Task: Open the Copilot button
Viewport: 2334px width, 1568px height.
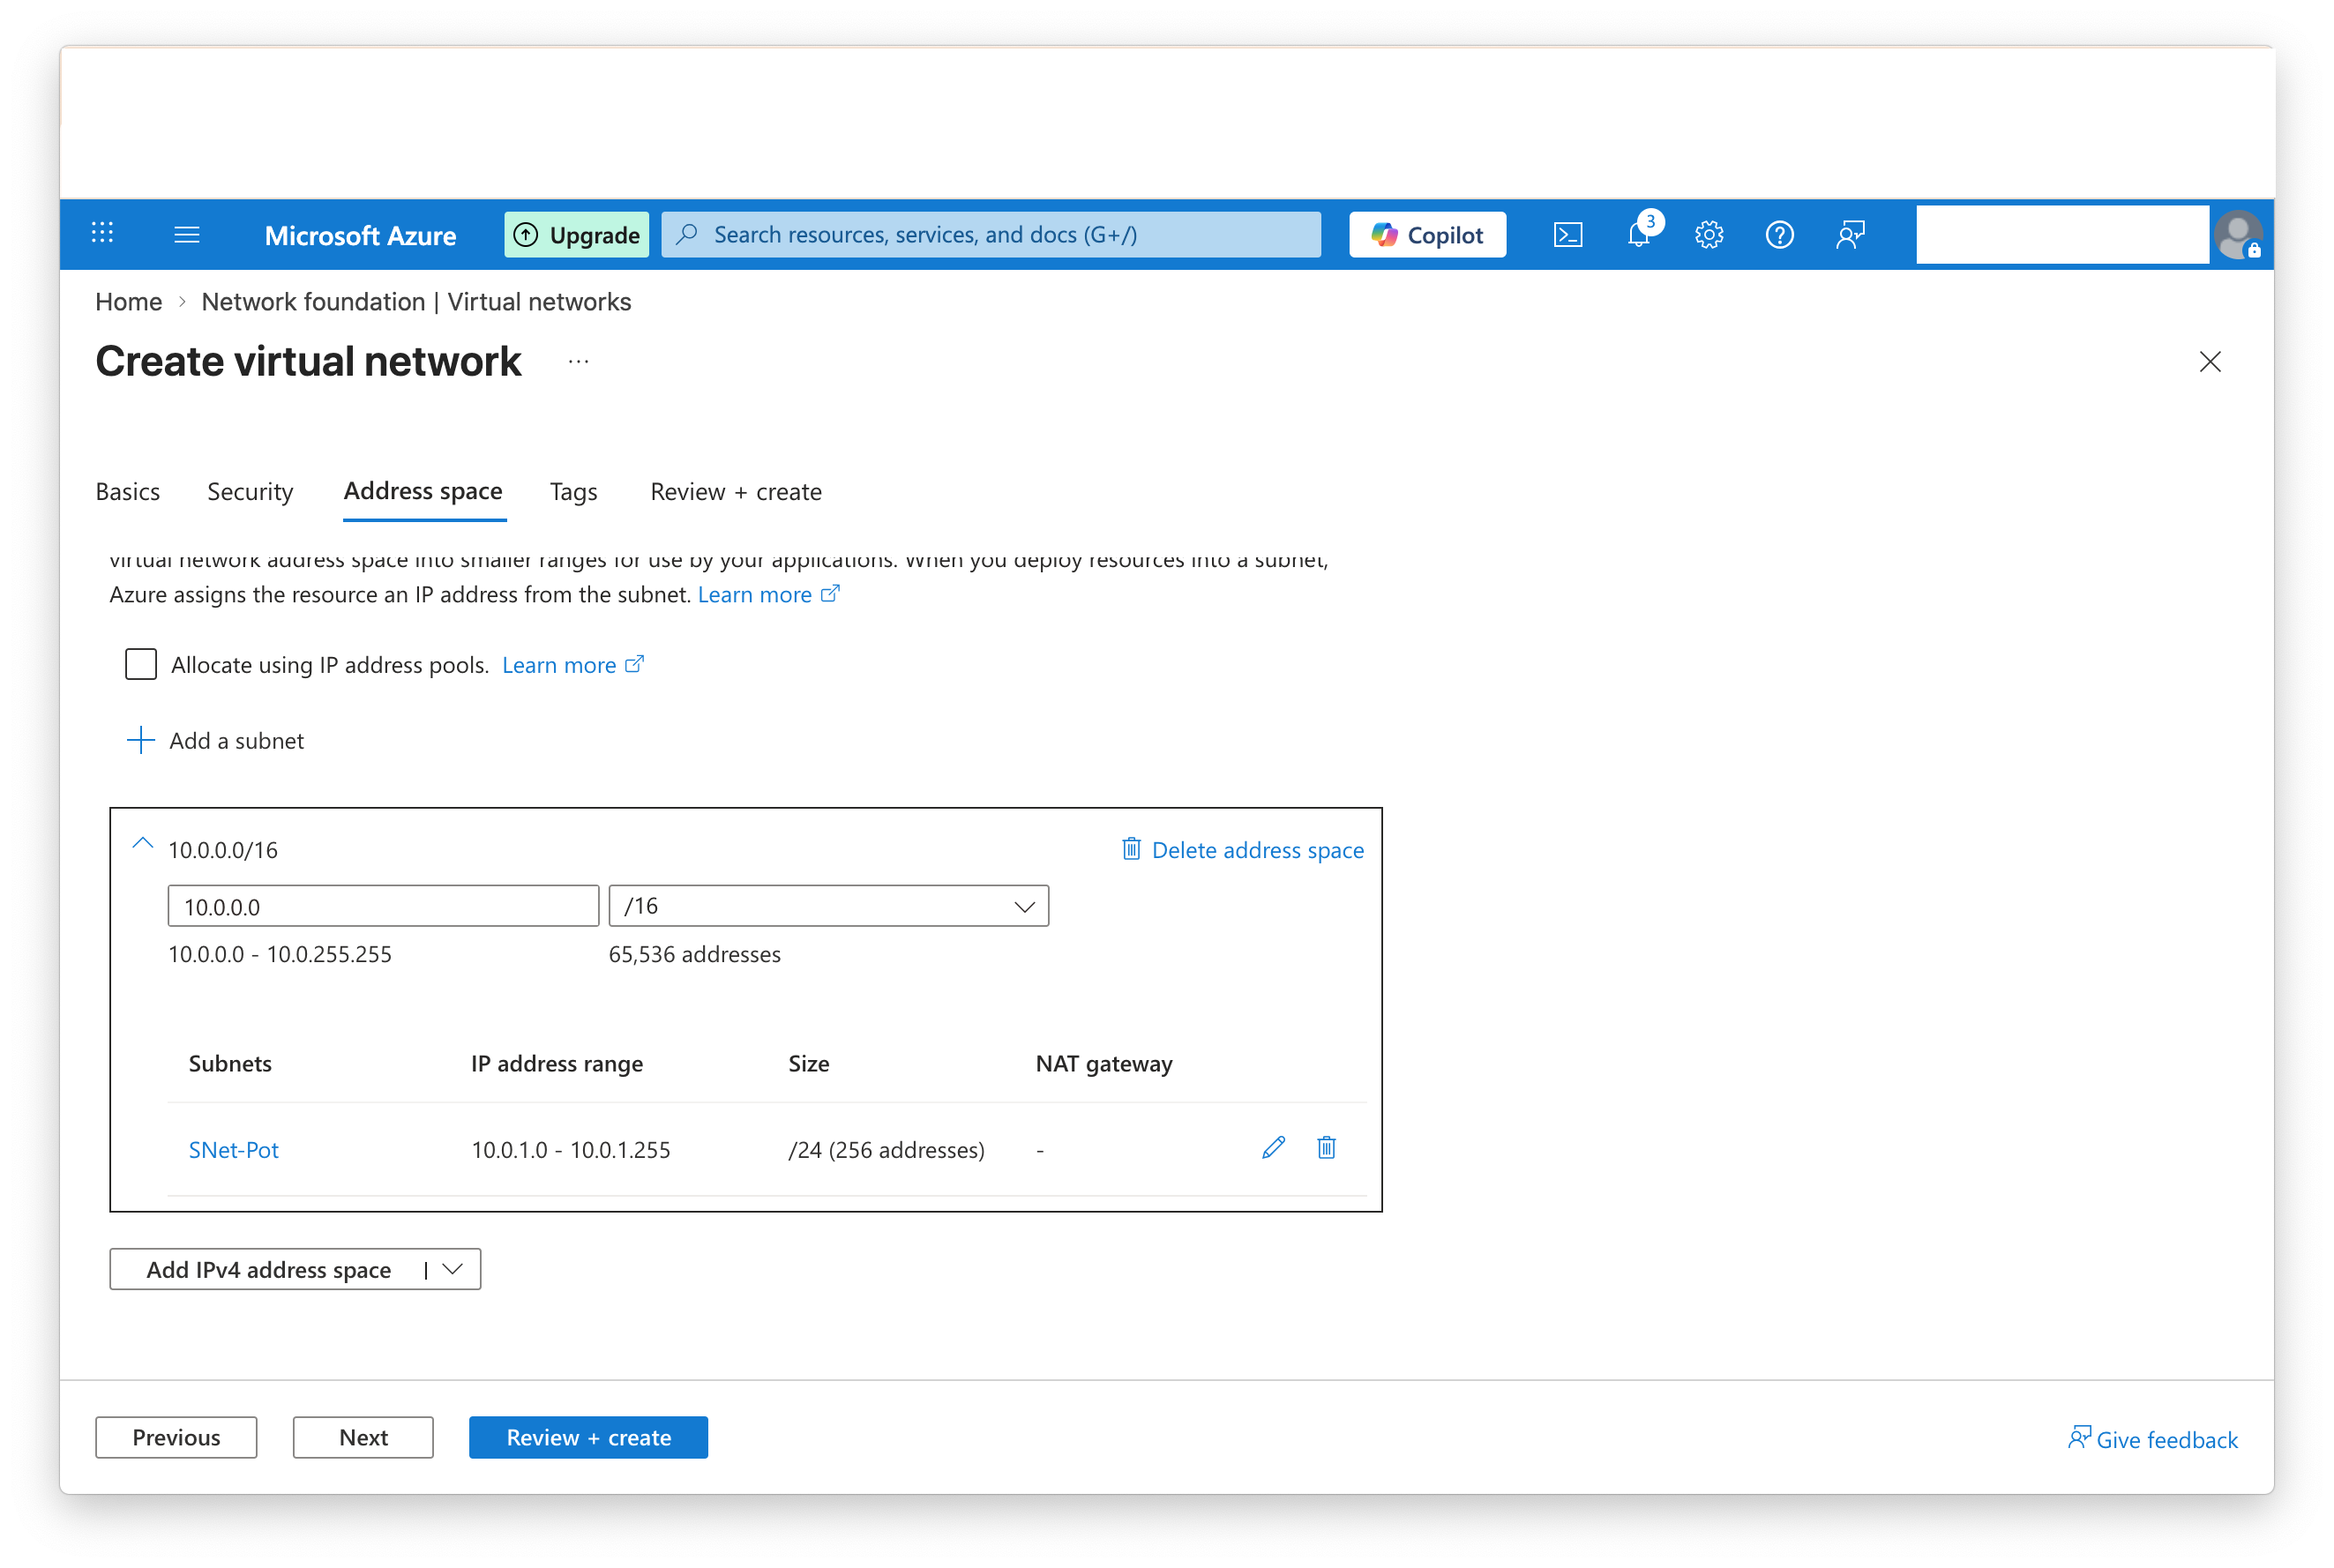Action: (1427, 235)
